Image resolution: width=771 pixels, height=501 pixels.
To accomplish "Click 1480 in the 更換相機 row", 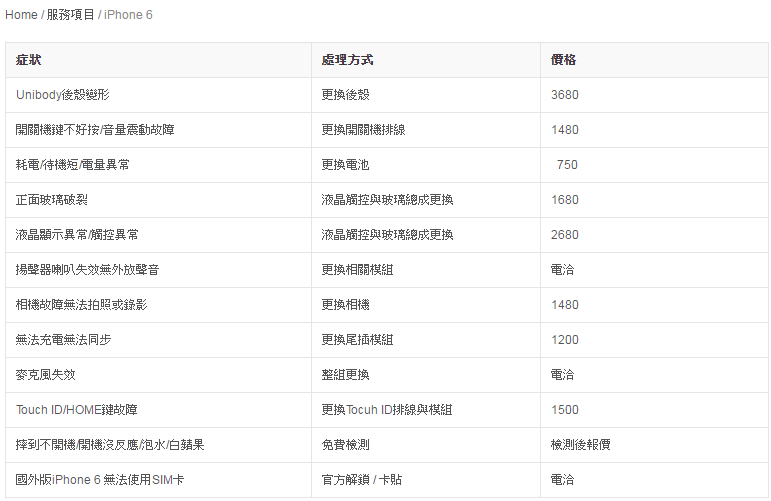I will [x=564, y=304].
